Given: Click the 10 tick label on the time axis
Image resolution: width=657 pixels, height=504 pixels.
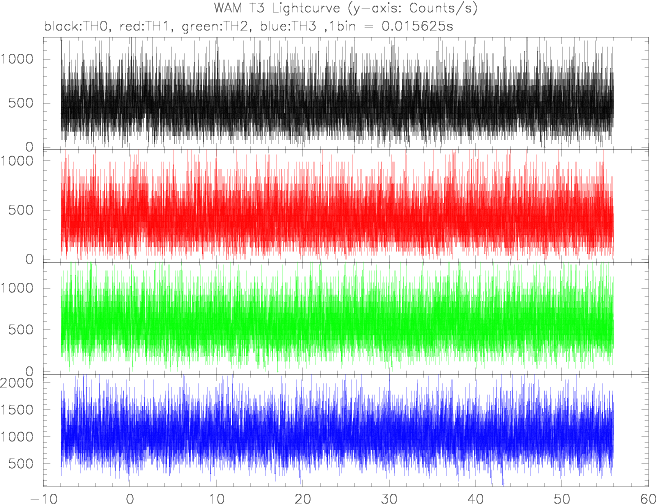Looking at the screenshot, I should tap(216, 499).
